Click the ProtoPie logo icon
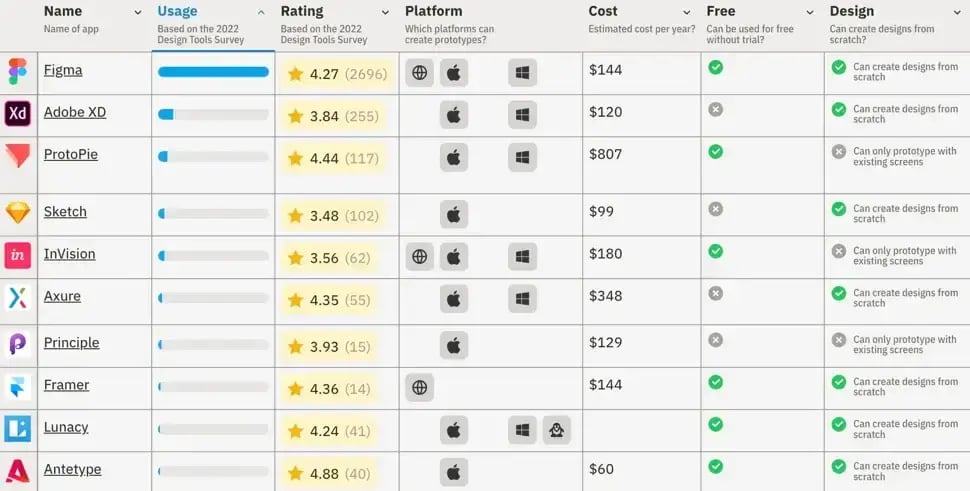This screenshot has width=970, height=491. pos(17,156)
